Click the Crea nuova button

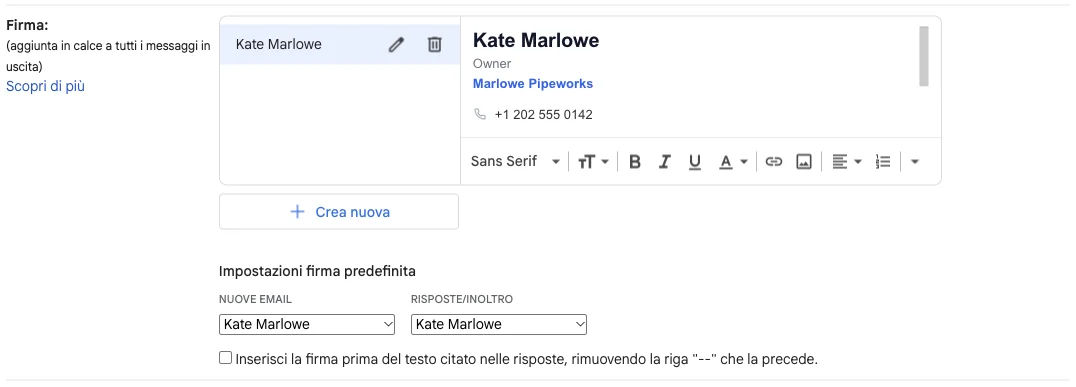click(339, 212)
